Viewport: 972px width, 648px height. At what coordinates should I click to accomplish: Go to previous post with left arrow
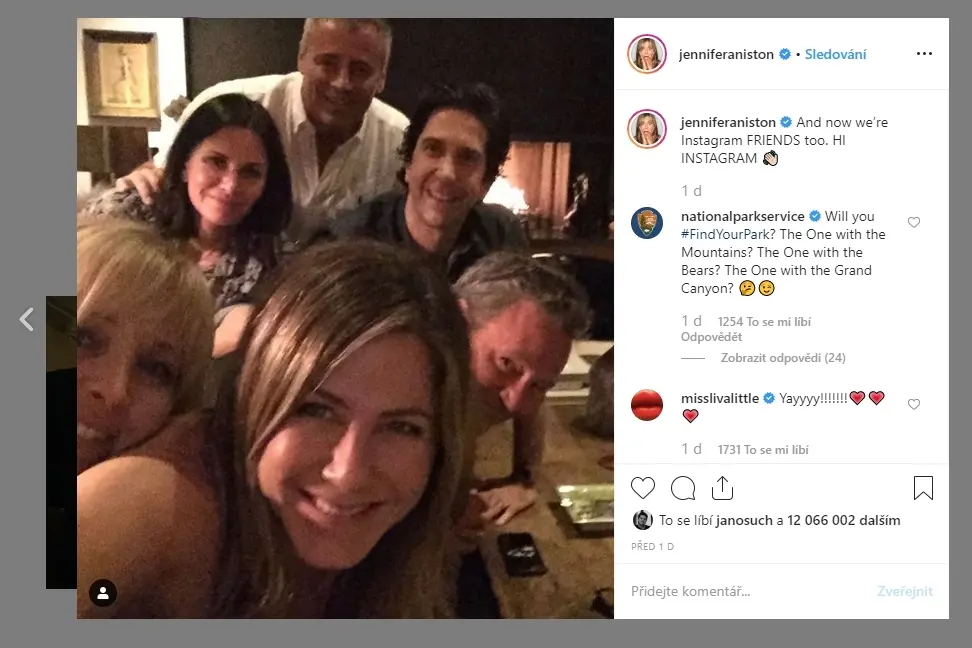[x=27, y=319]
